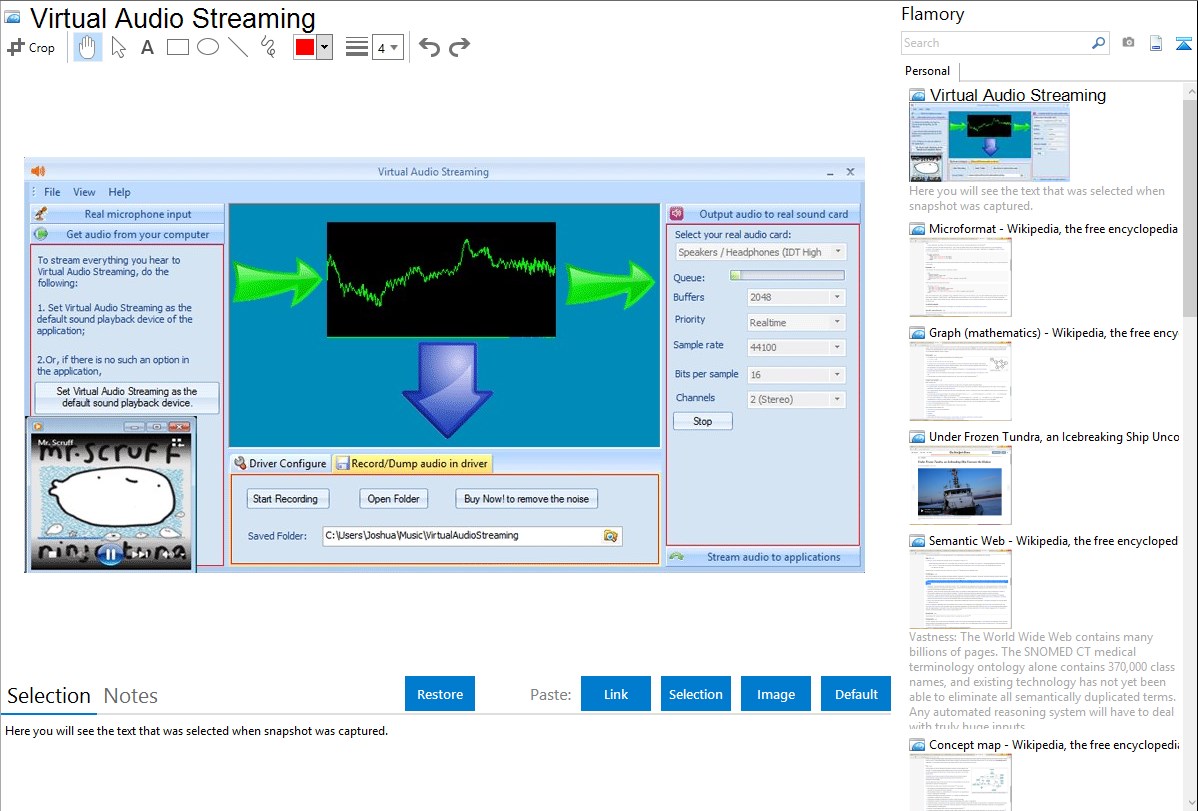
Task: Click the line thickness icon
Action: click(356, 47)
